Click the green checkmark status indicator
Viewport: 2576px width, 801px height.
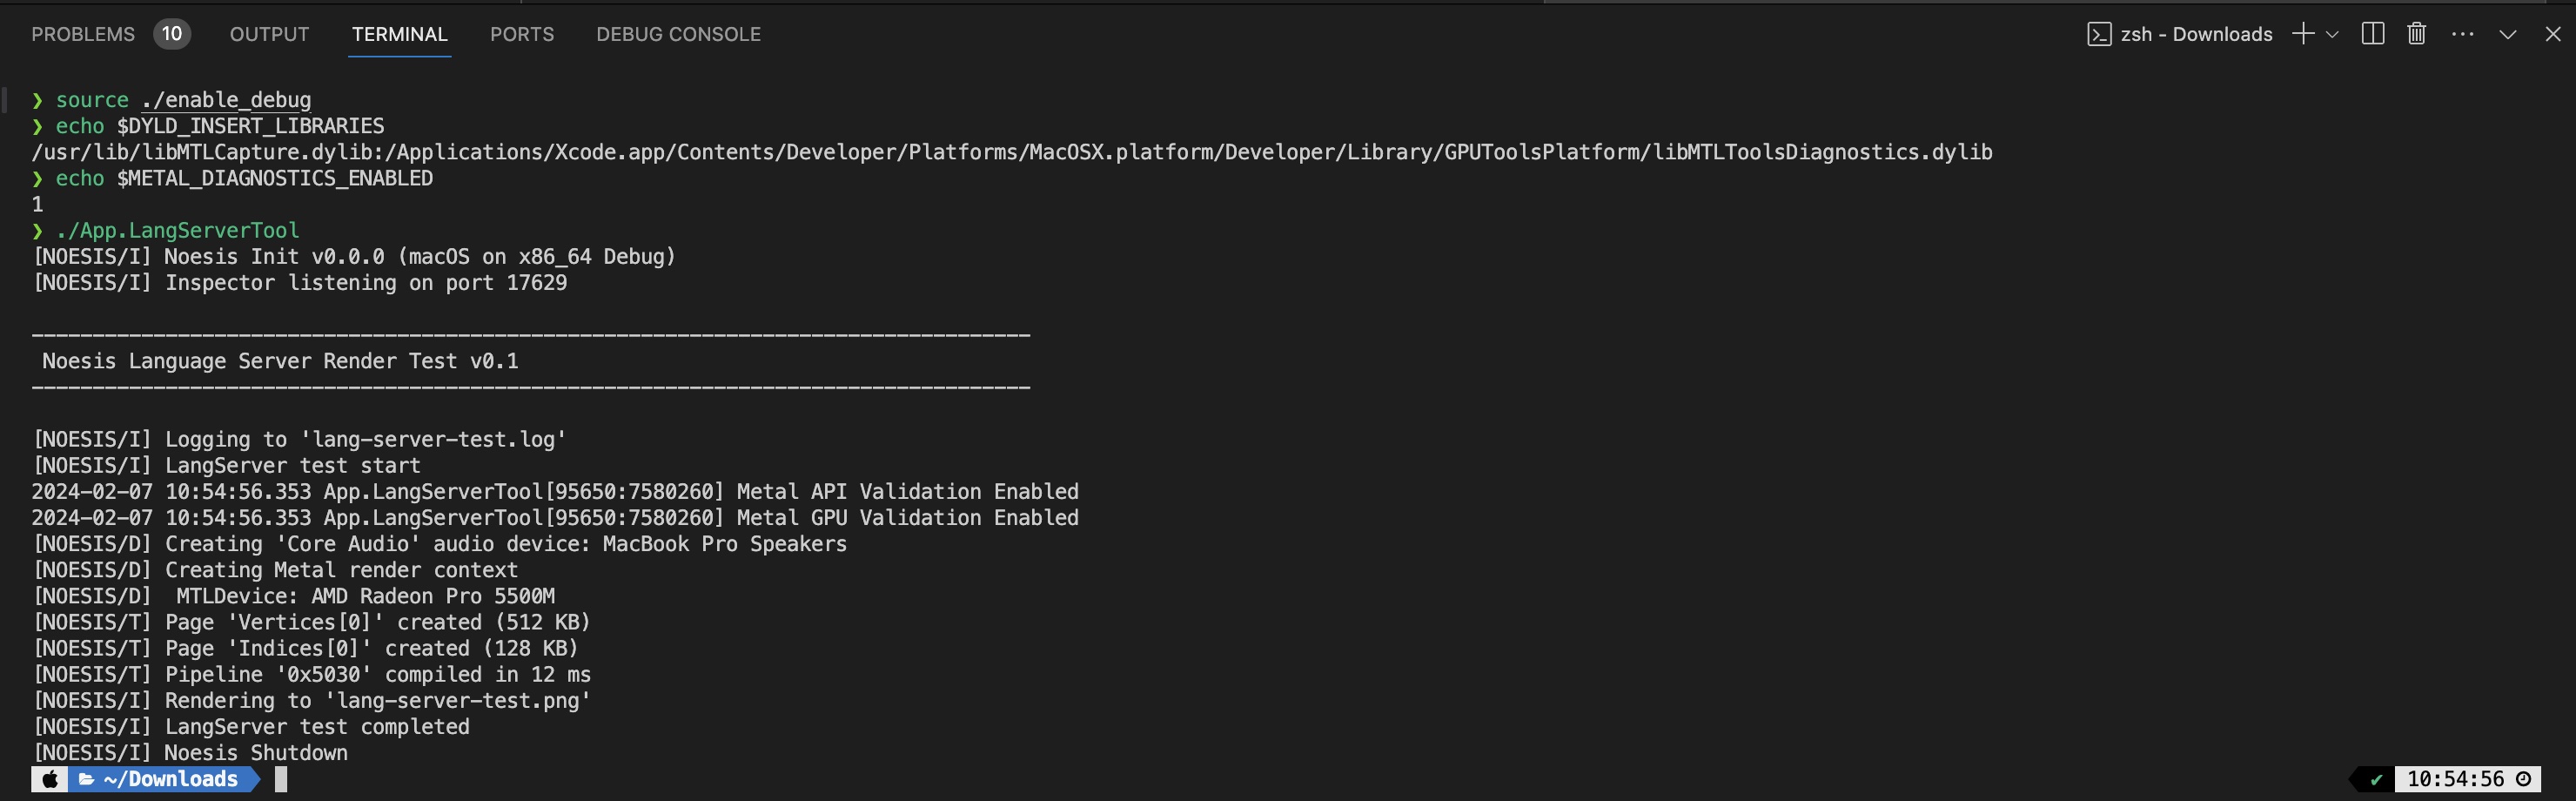pyautogui.click(x=2376, y=779)
